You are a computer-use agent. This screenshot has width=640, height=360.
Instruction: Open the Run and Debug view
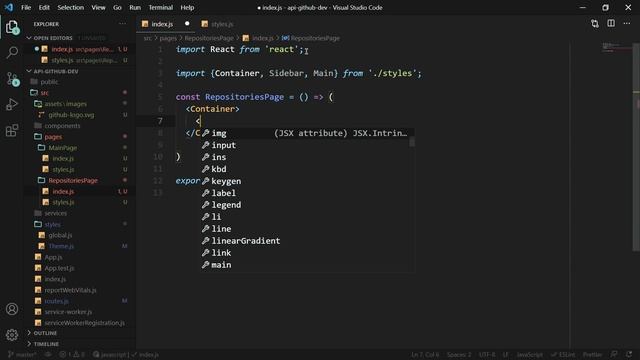click(12, 104)
